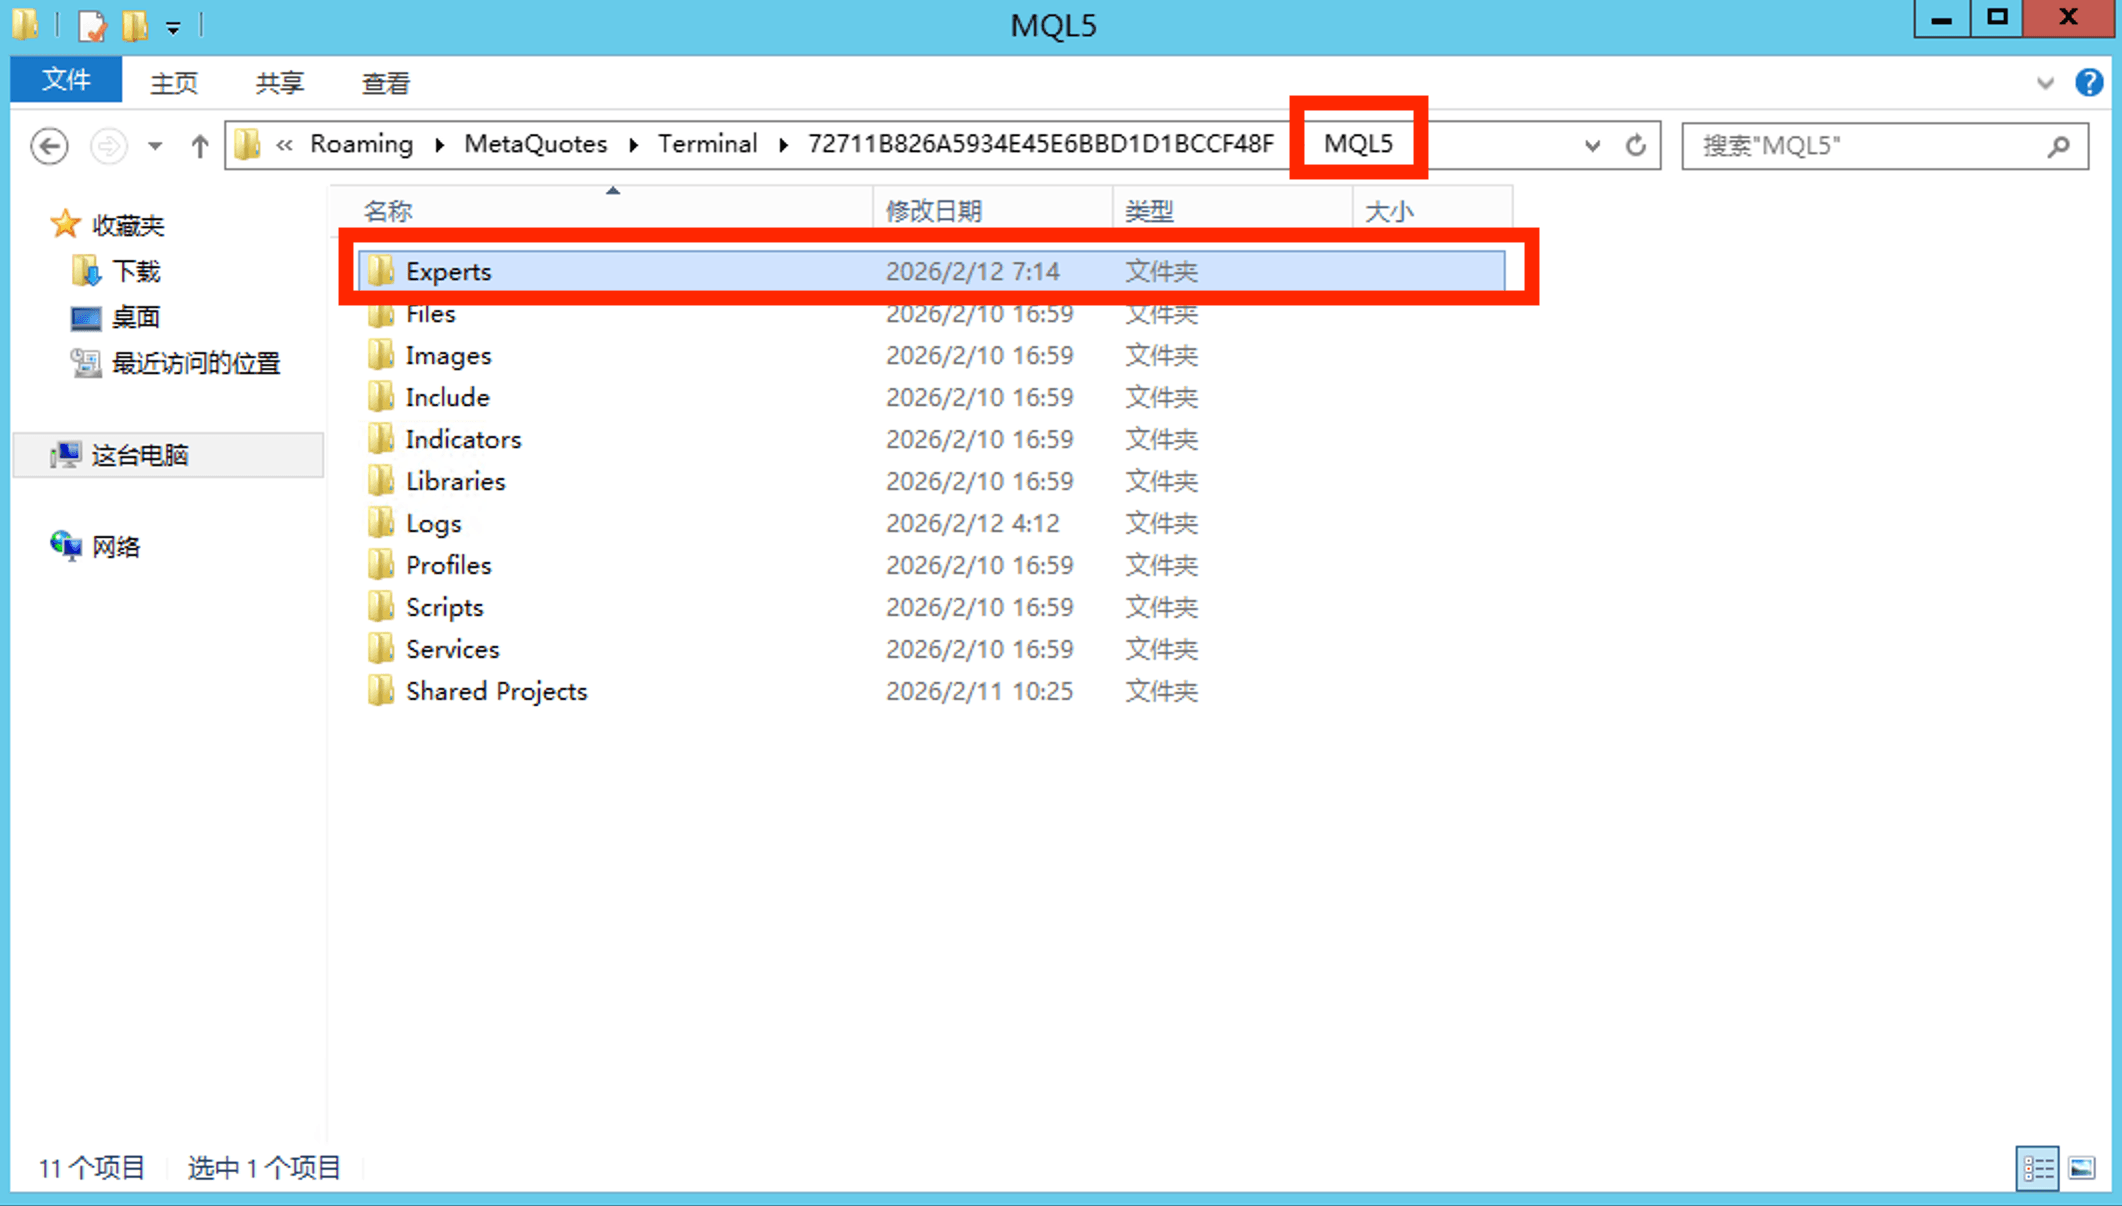Open the Help question mark

pyautogui.click(x=2088, y=83)
